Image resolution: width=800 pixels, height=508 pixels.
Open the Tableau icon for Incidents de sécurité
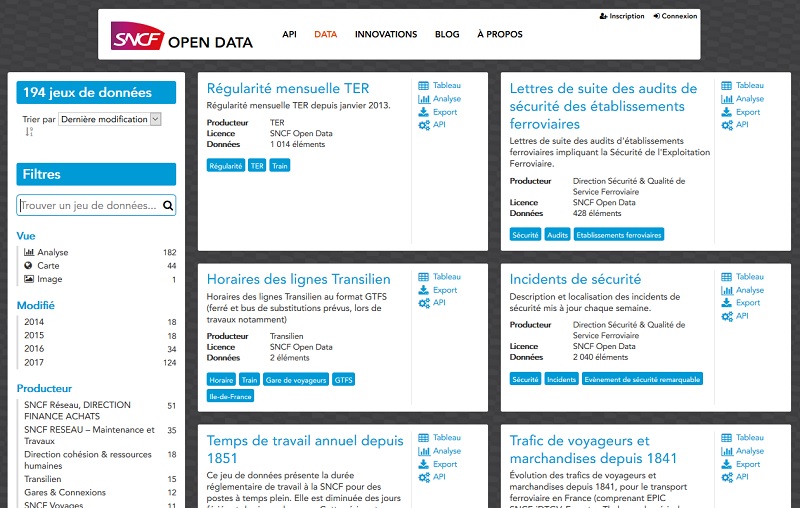(727, 277)
